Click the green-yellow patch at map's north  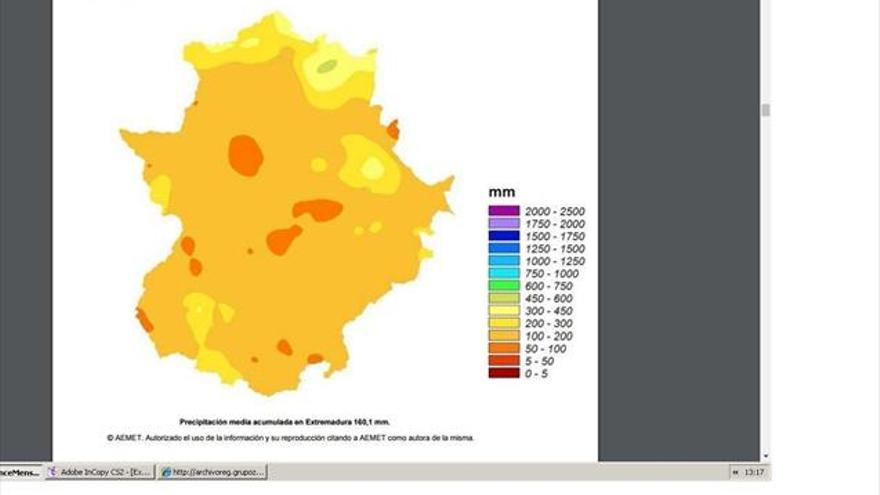[x=325, y=67]
